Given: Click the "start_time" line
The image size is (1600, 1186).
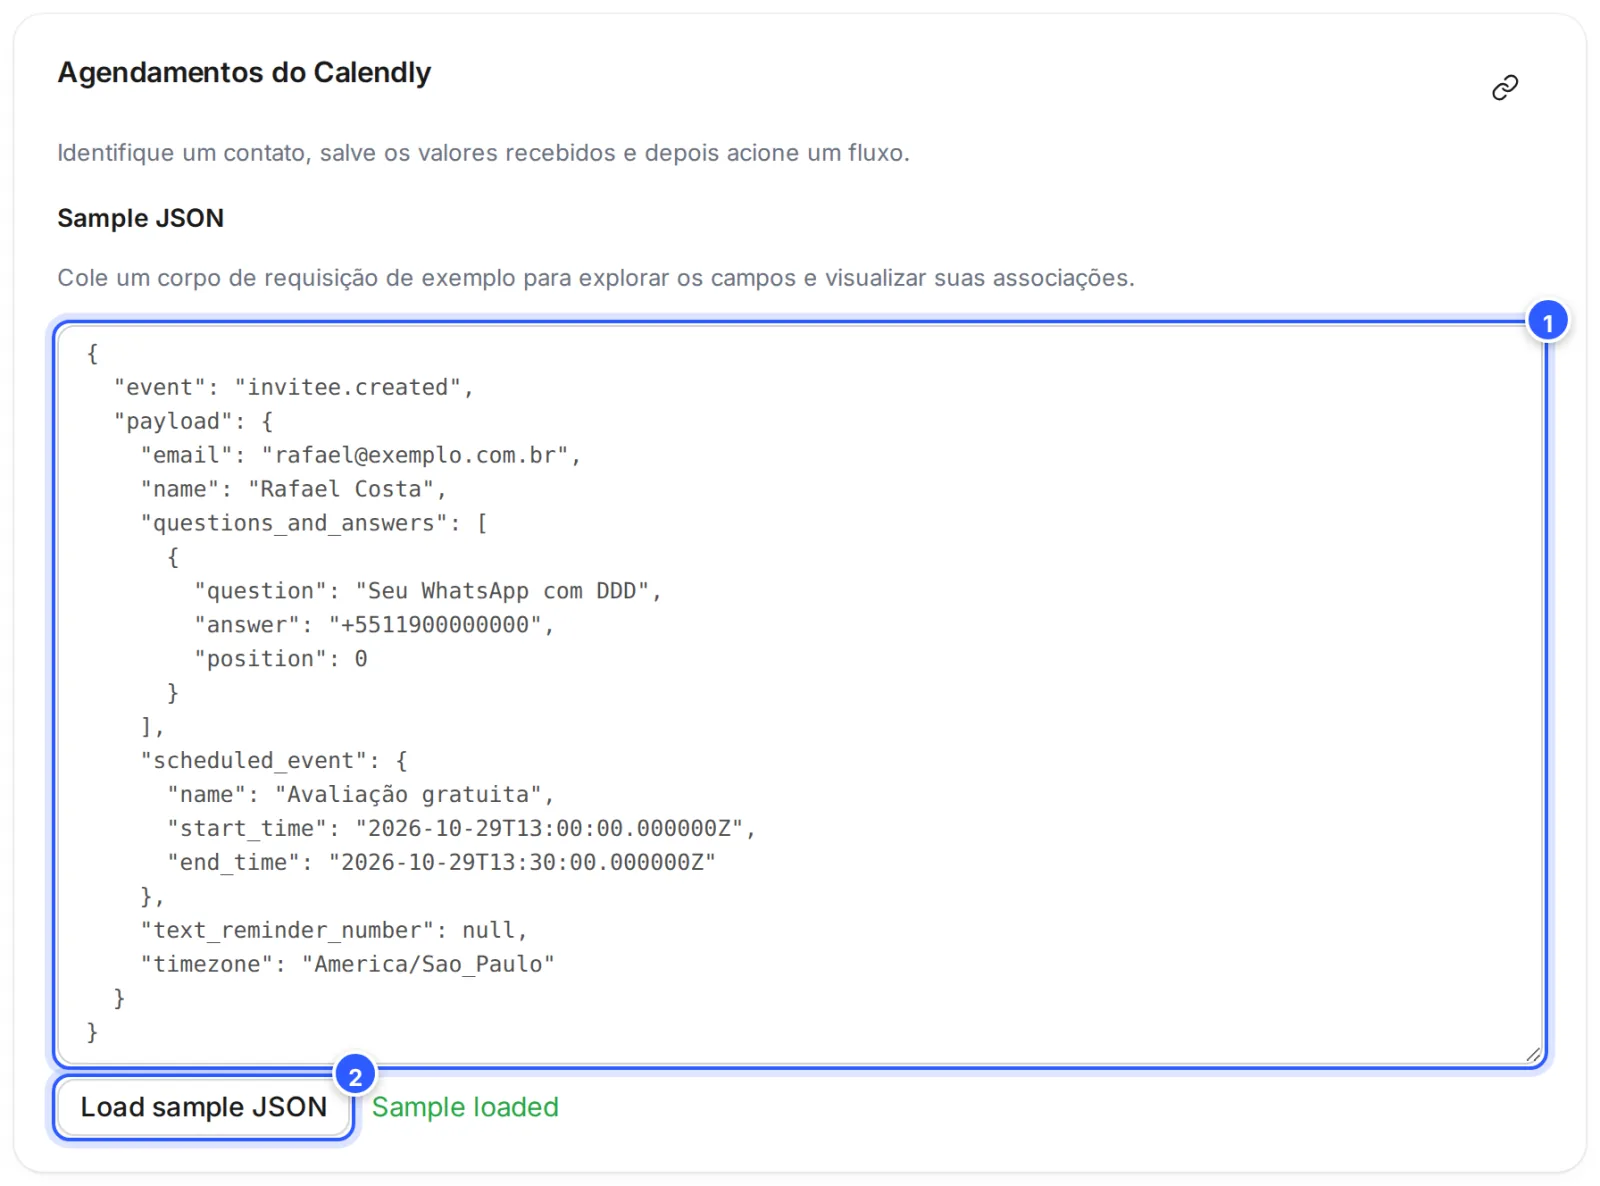Looking at the screenshot, I should click(x=462, y=829).
